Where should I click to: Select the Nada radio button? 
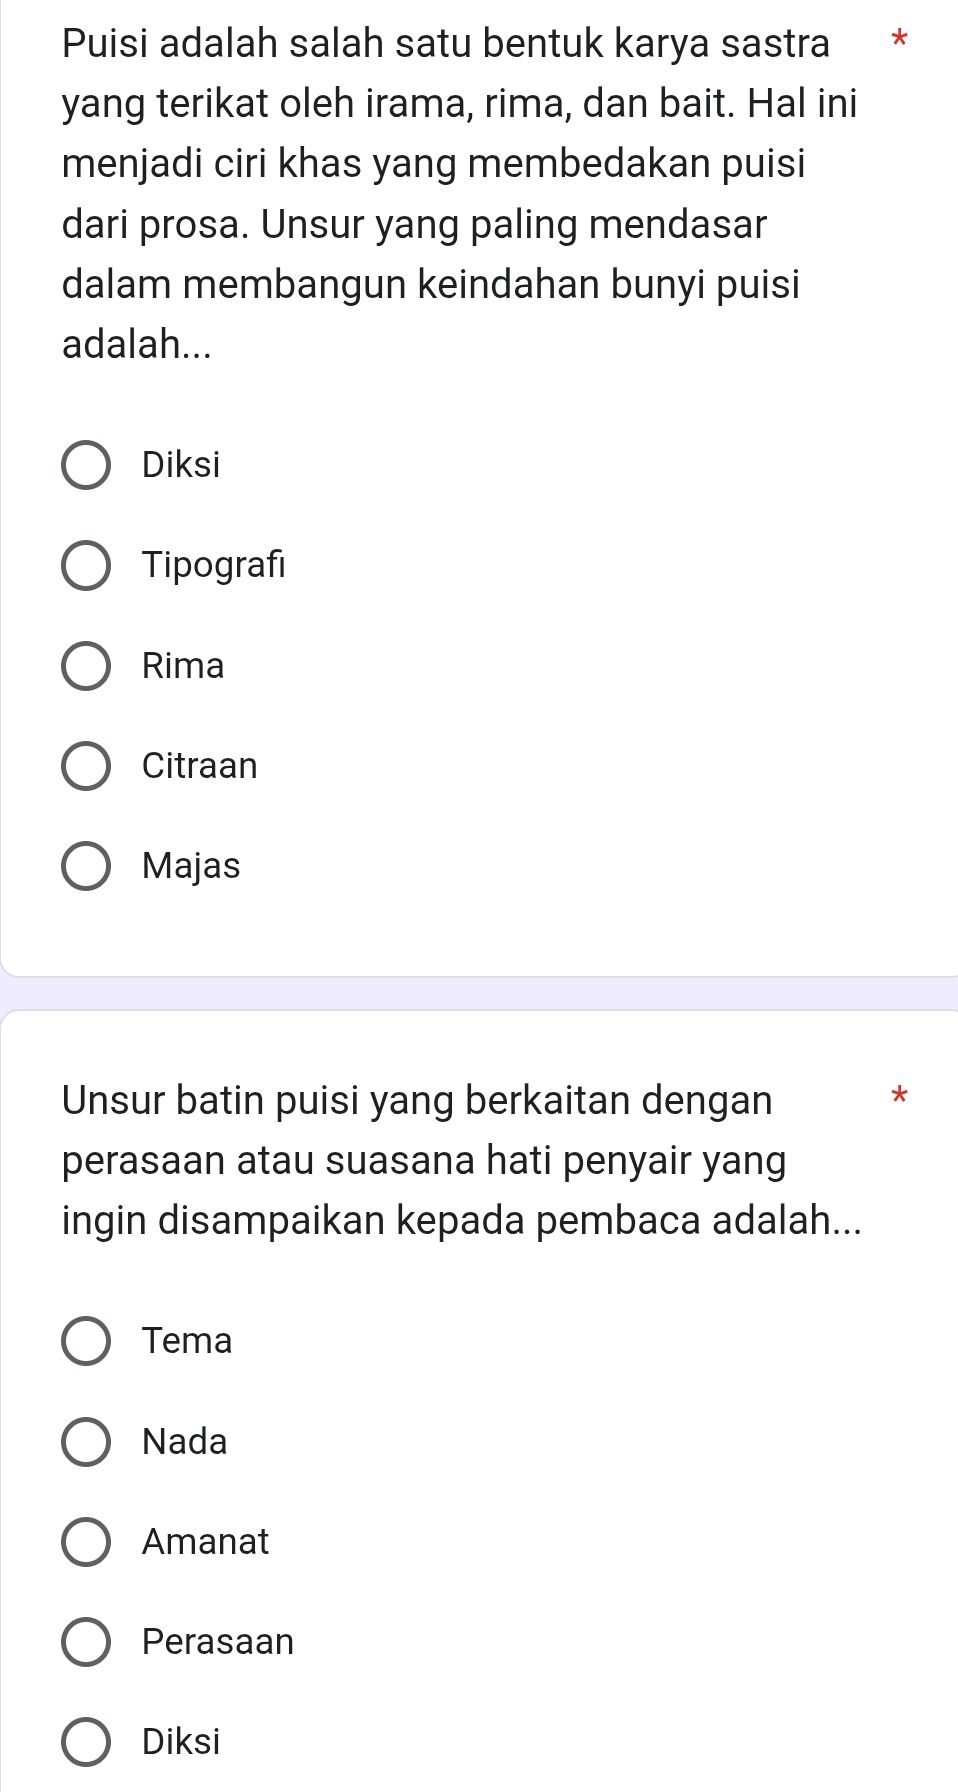point(88,1441)
